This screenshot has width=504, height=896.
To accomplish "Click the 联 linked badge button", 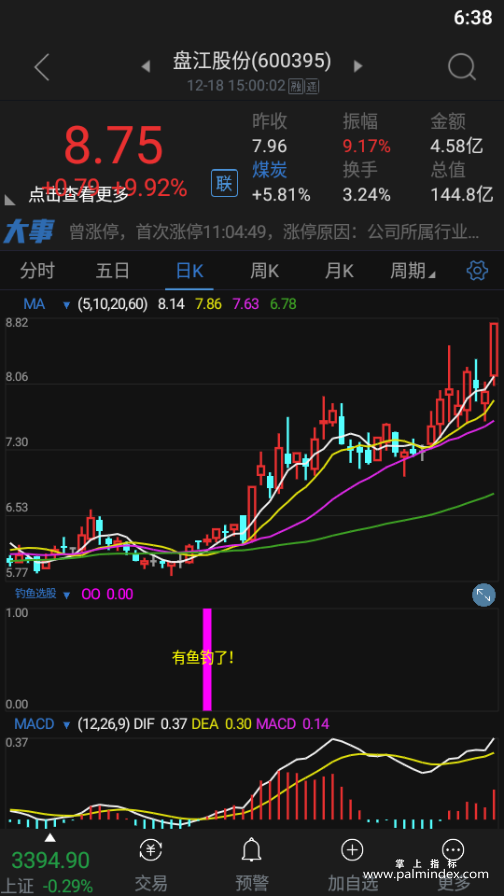I will coord(224,183).
